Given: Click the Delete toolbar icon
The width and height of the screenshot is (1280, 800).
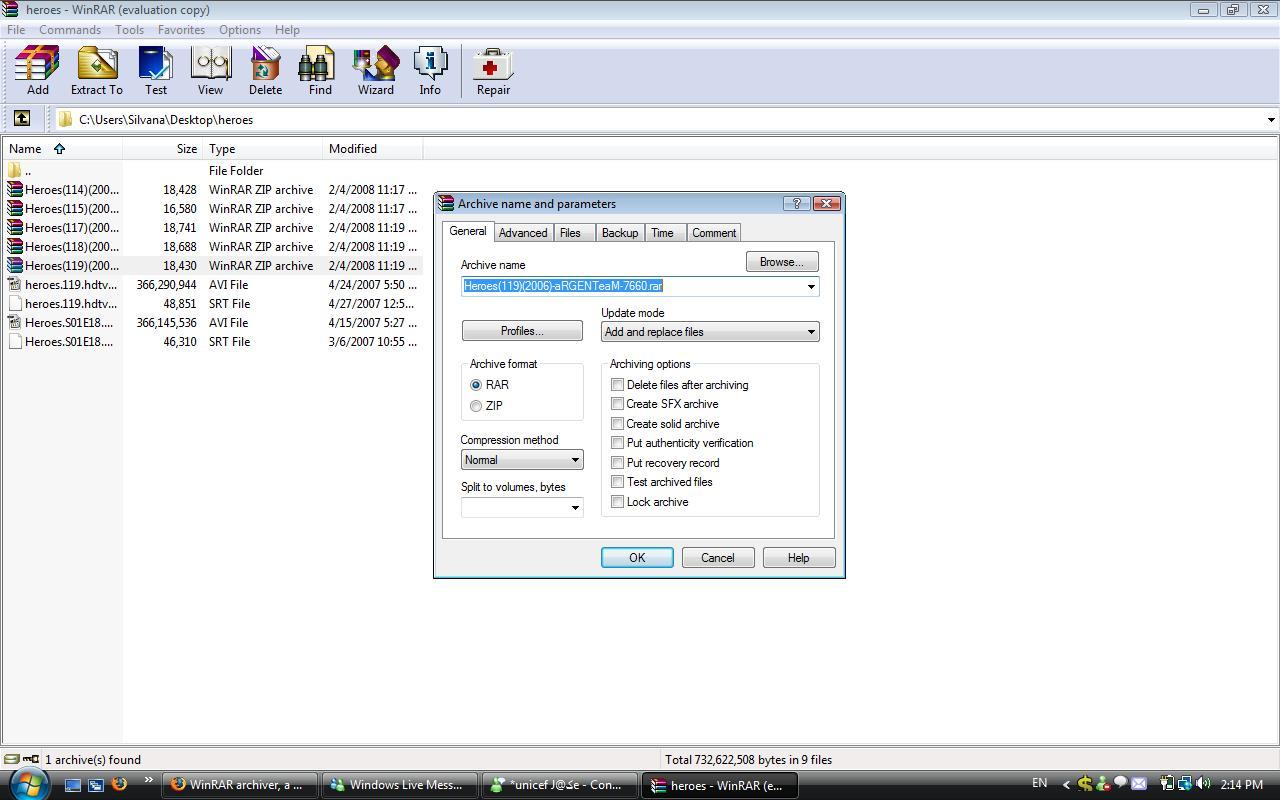Looking at the screenshot, I should click(x=265, y=65).
